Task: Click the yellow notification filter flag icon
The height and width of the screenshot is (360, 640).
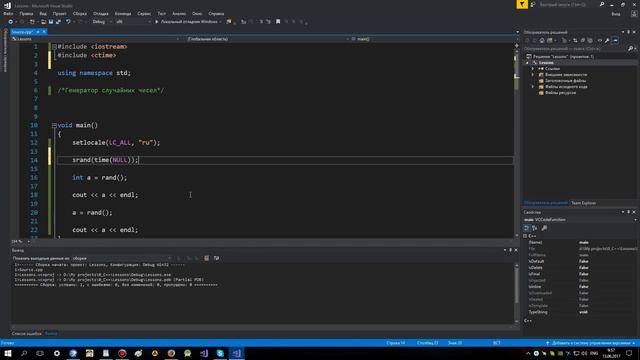Action: coord(522,4)
